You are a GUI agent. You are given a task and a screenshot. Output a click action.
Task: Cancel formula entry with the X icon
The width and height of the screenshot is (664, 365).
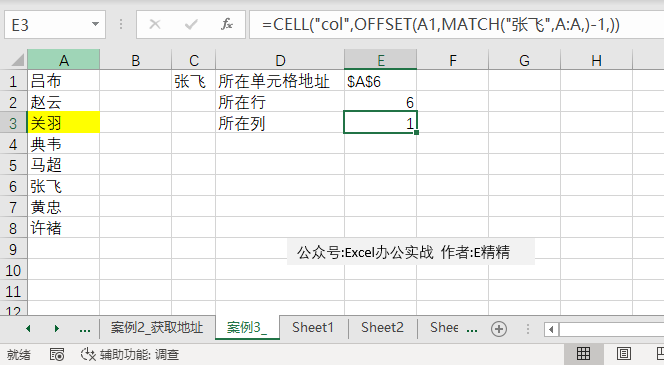tap(155, 24)
